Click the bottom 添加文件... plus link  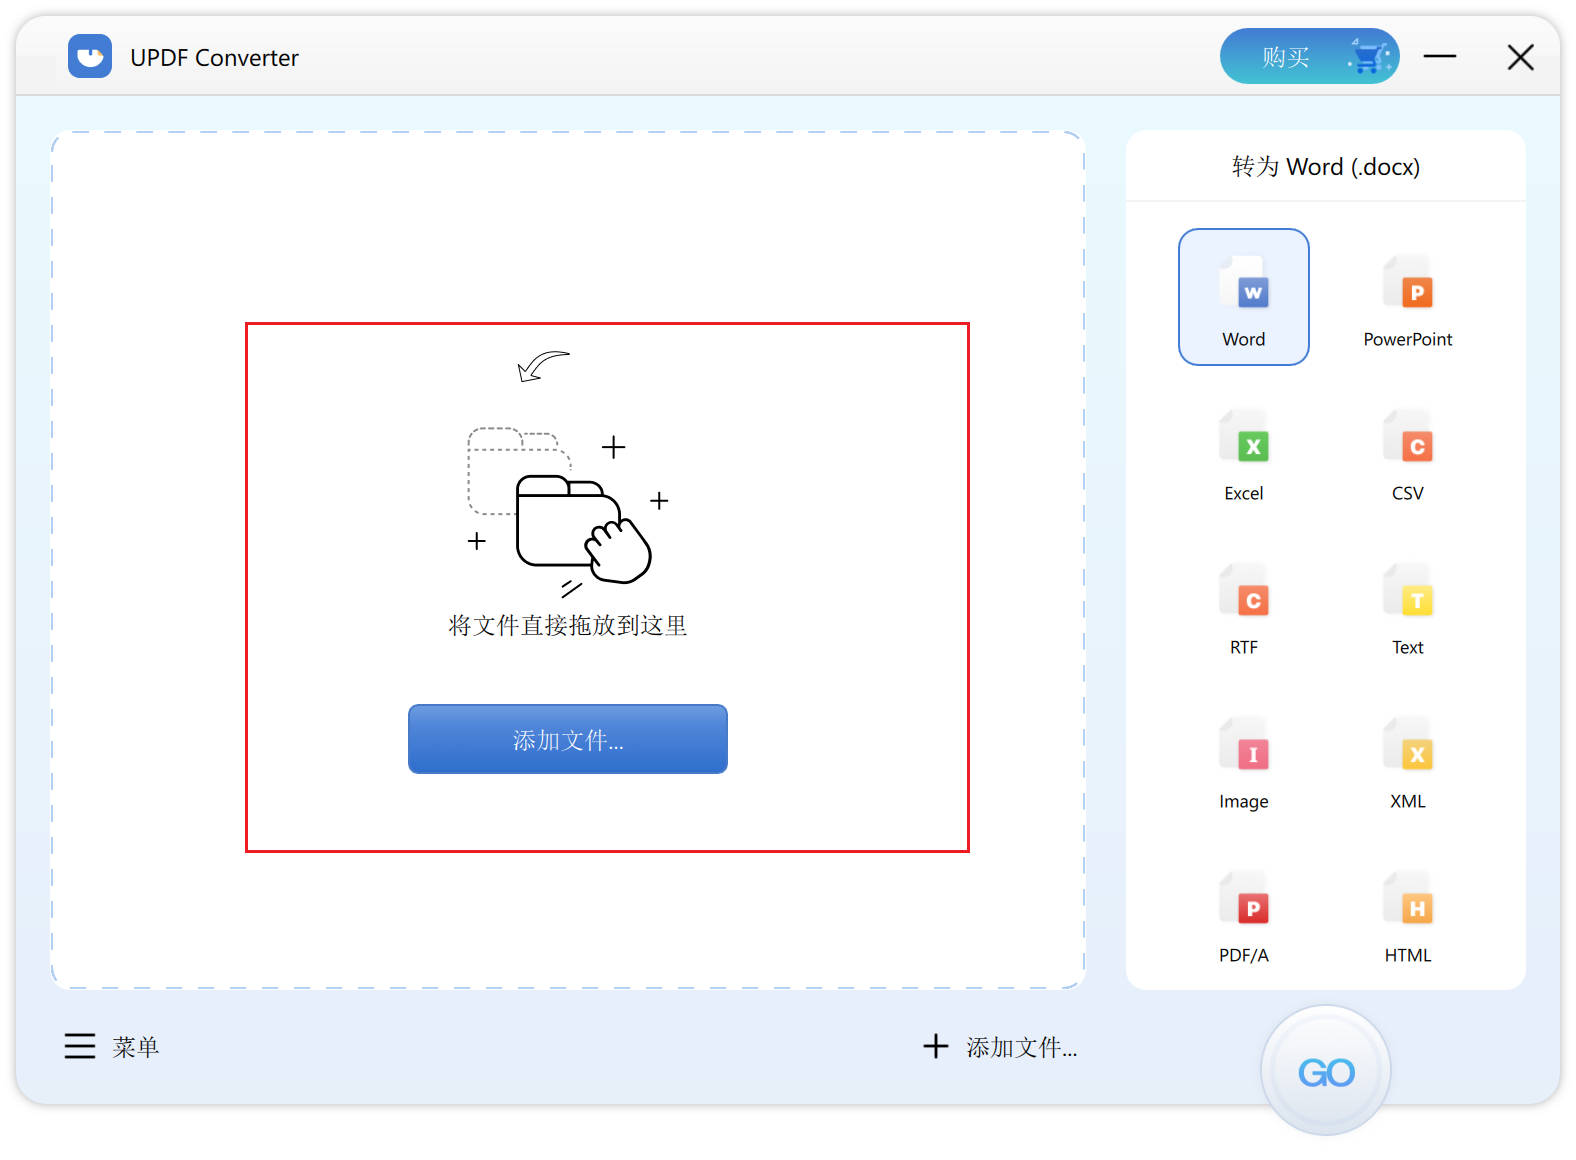coord(1000,1046)
